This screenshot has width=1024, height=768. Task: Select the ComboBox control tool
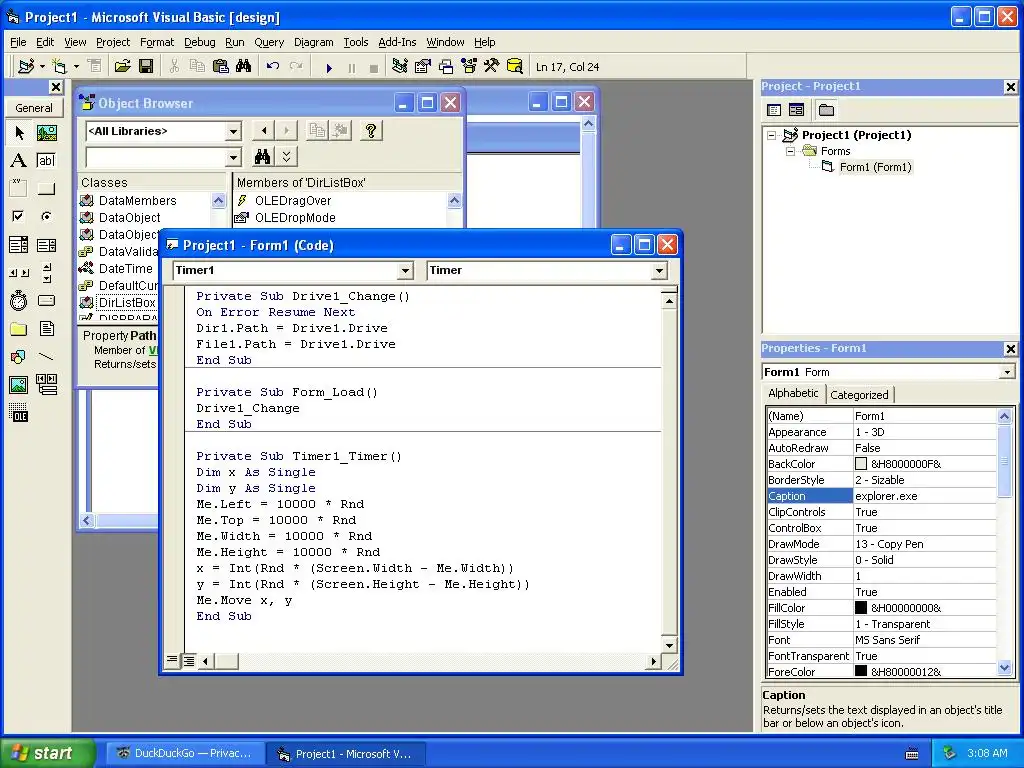[19, 245]
